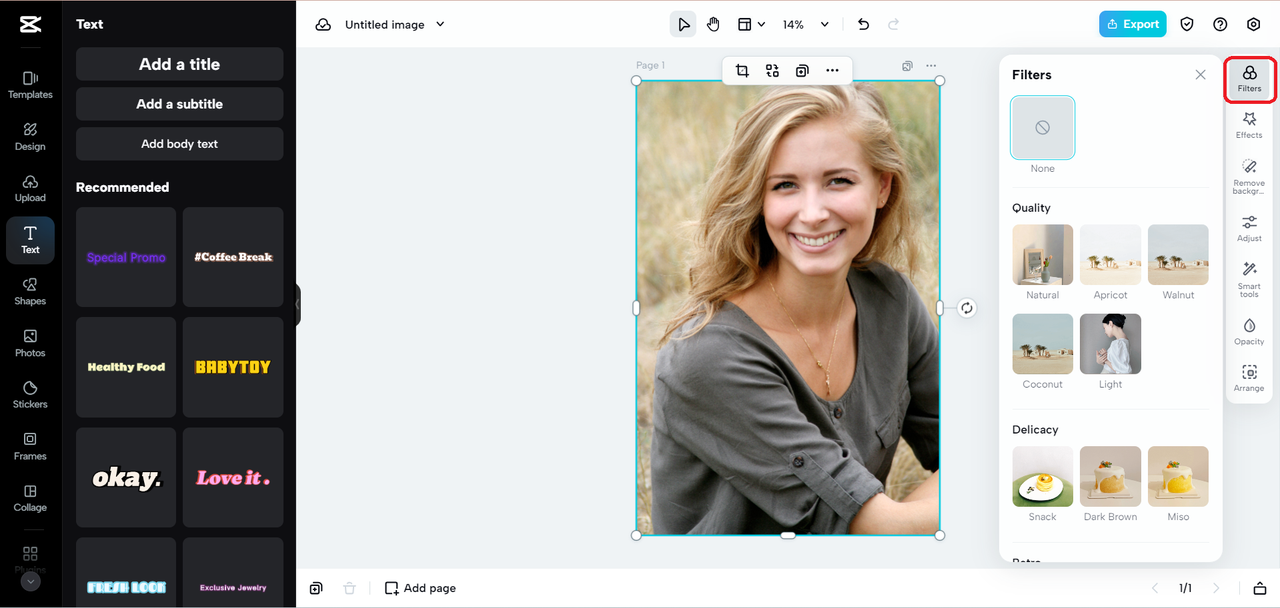Open the shield privacy icon

tap(1187, 24)
